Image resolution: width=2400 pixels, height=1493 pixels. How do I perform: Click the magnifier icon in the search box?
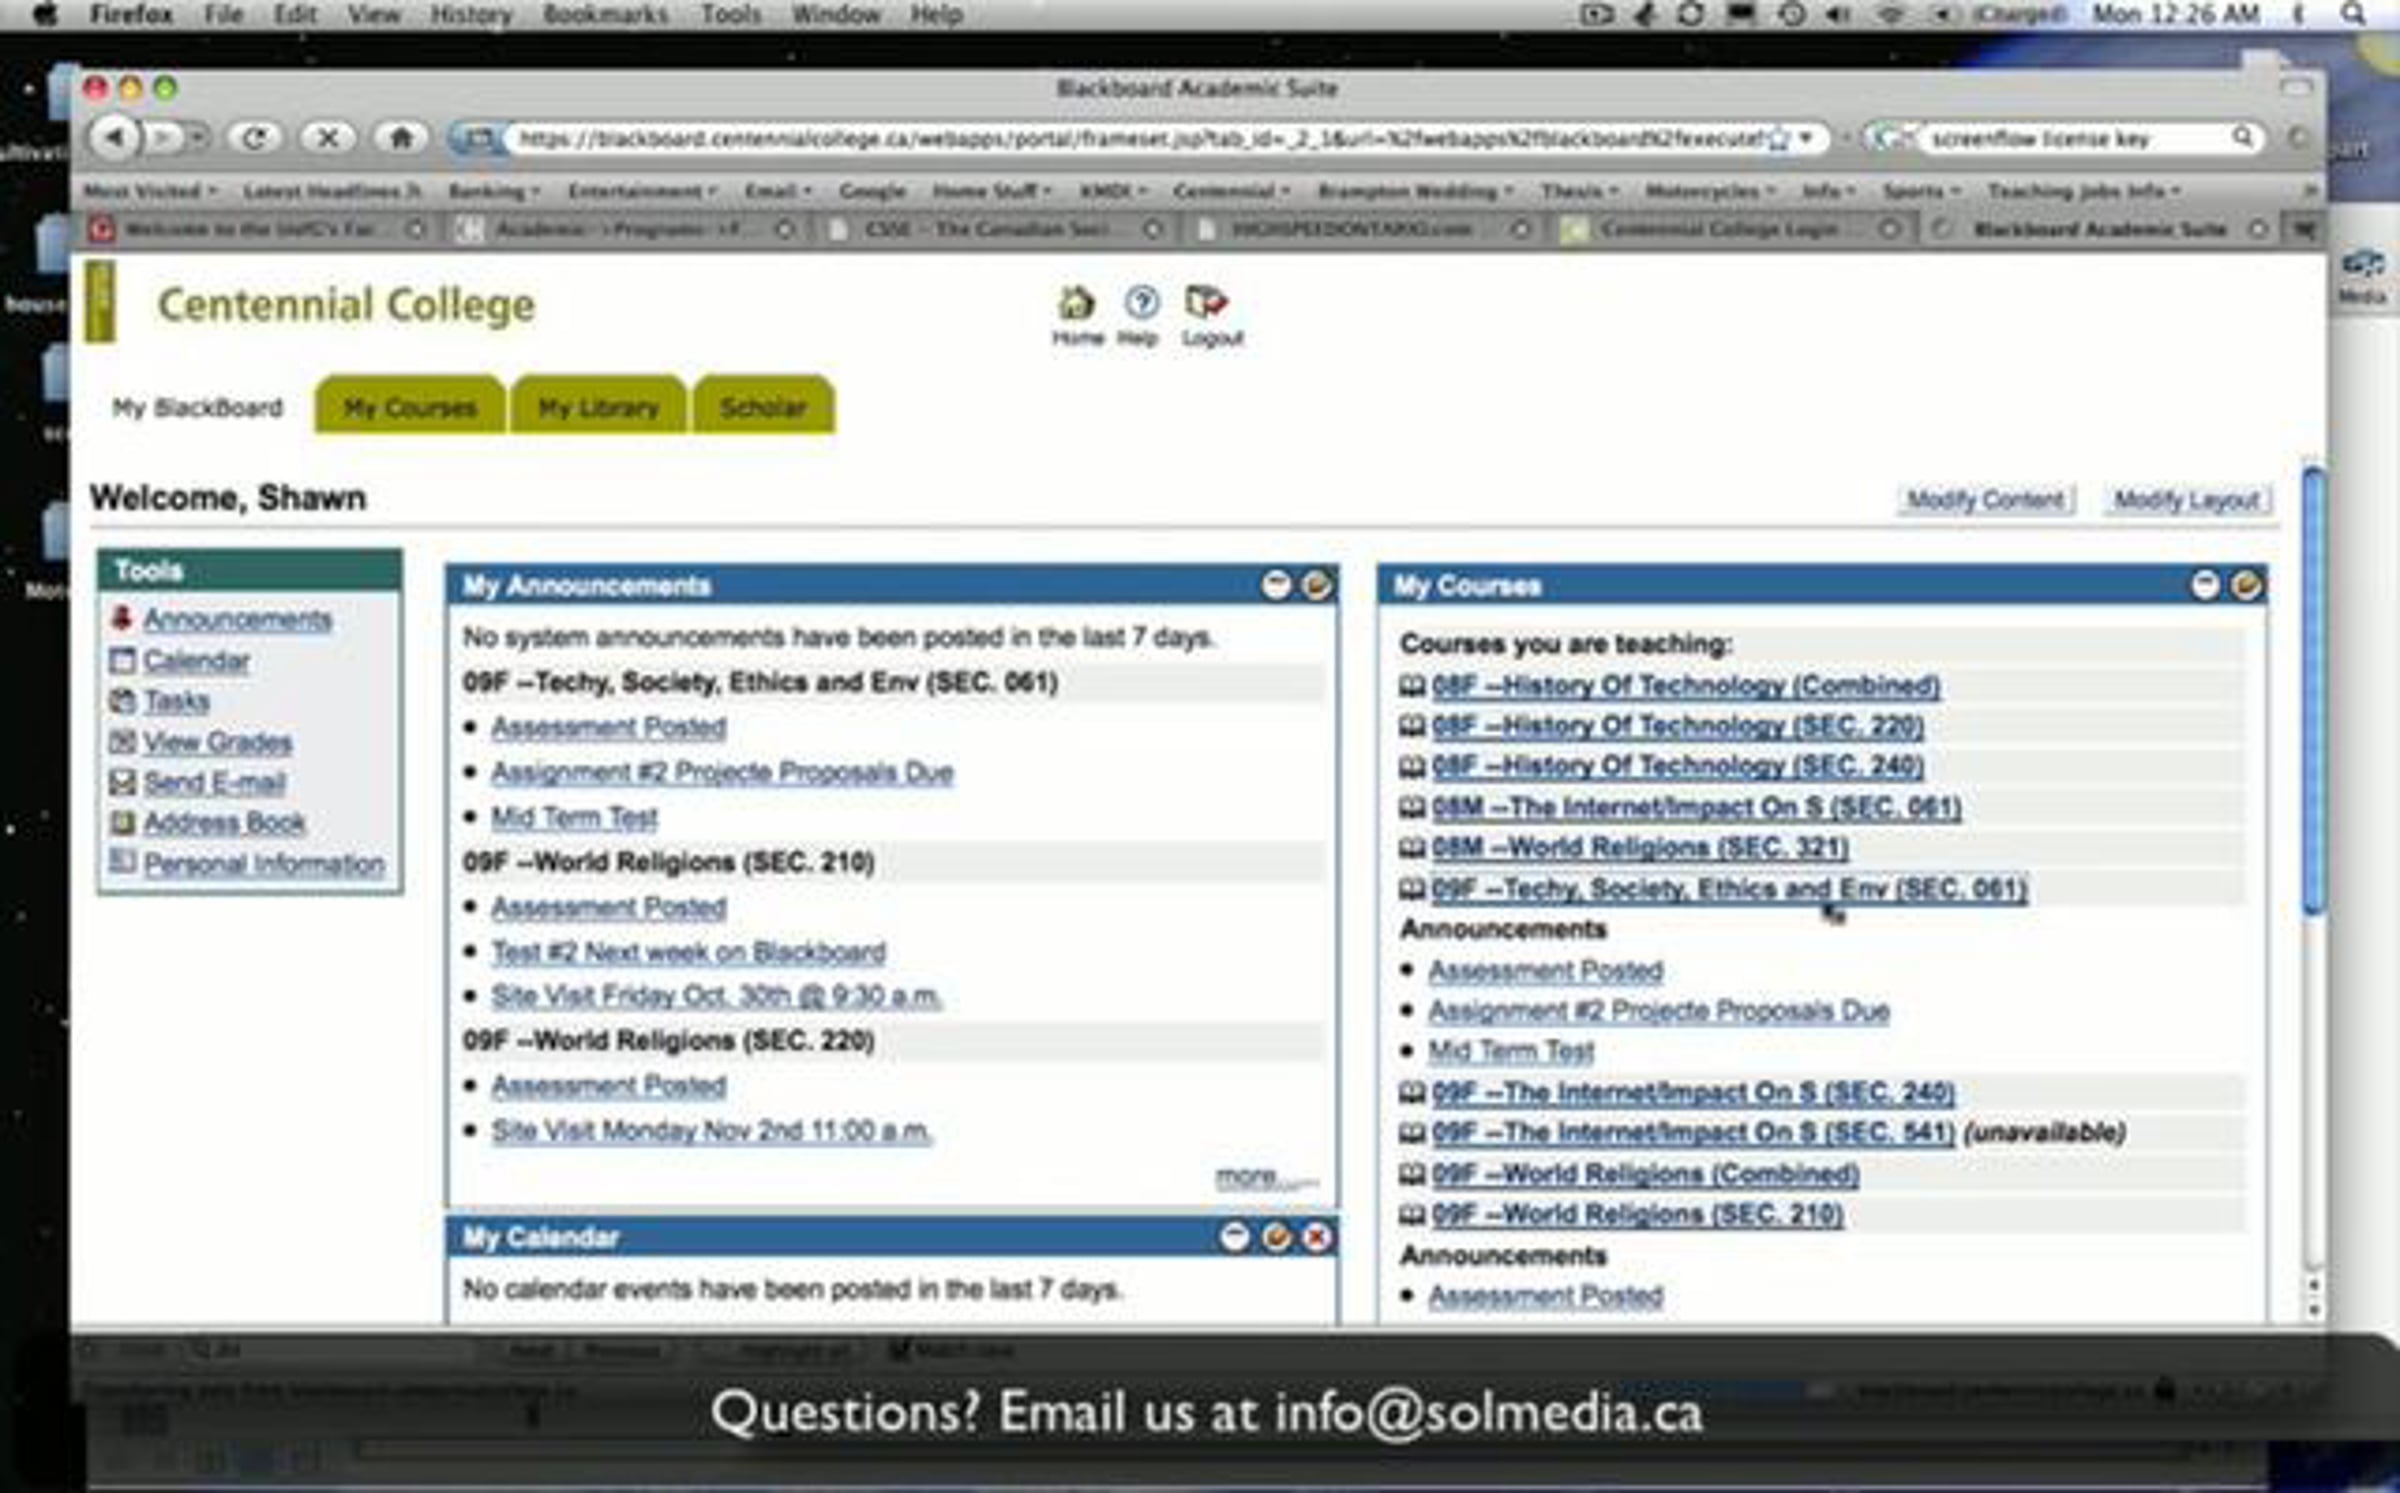point(2243,137)
